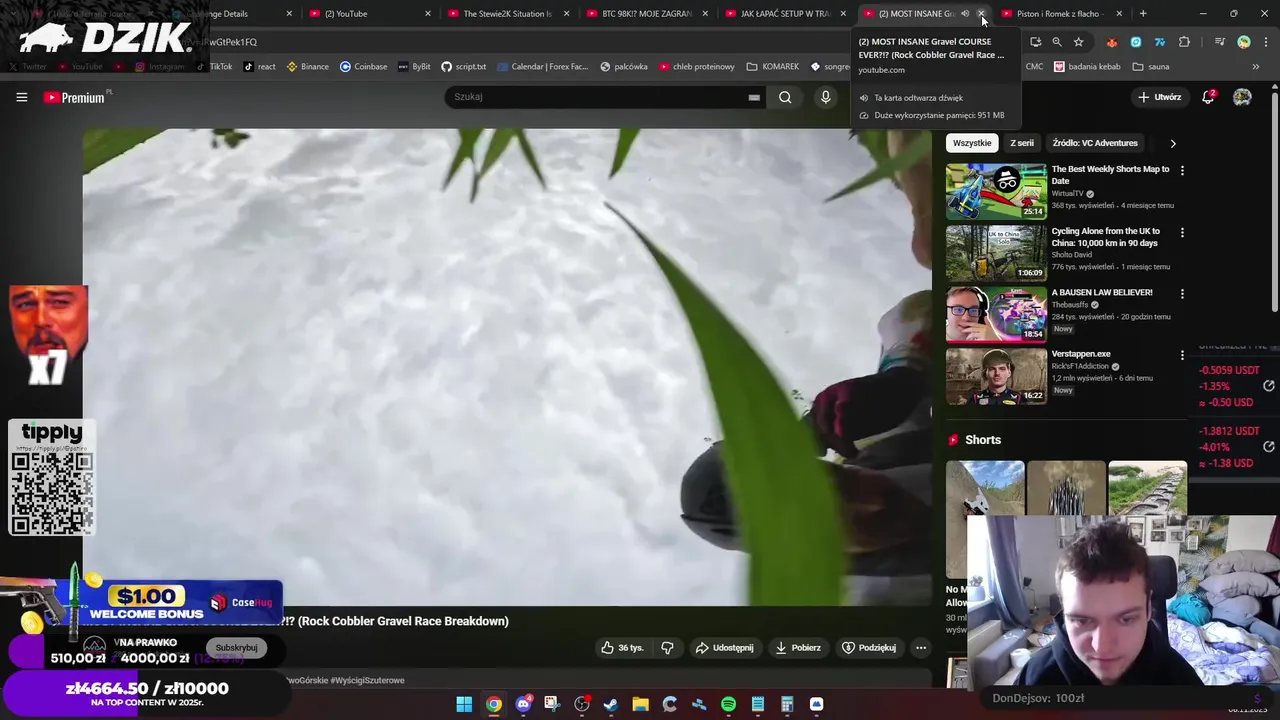The height and width of the screenshot is (720, 1280).
Task: Open options for The Best Weekly Shorts Map
Action: 1182,171
